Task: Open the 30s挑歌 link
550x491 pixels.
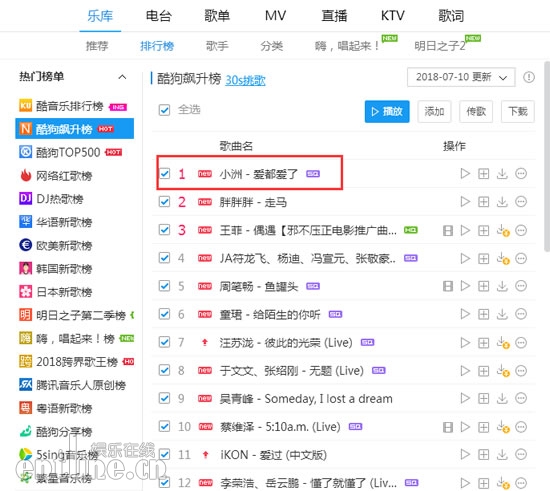Action: [x=245, y=80]
